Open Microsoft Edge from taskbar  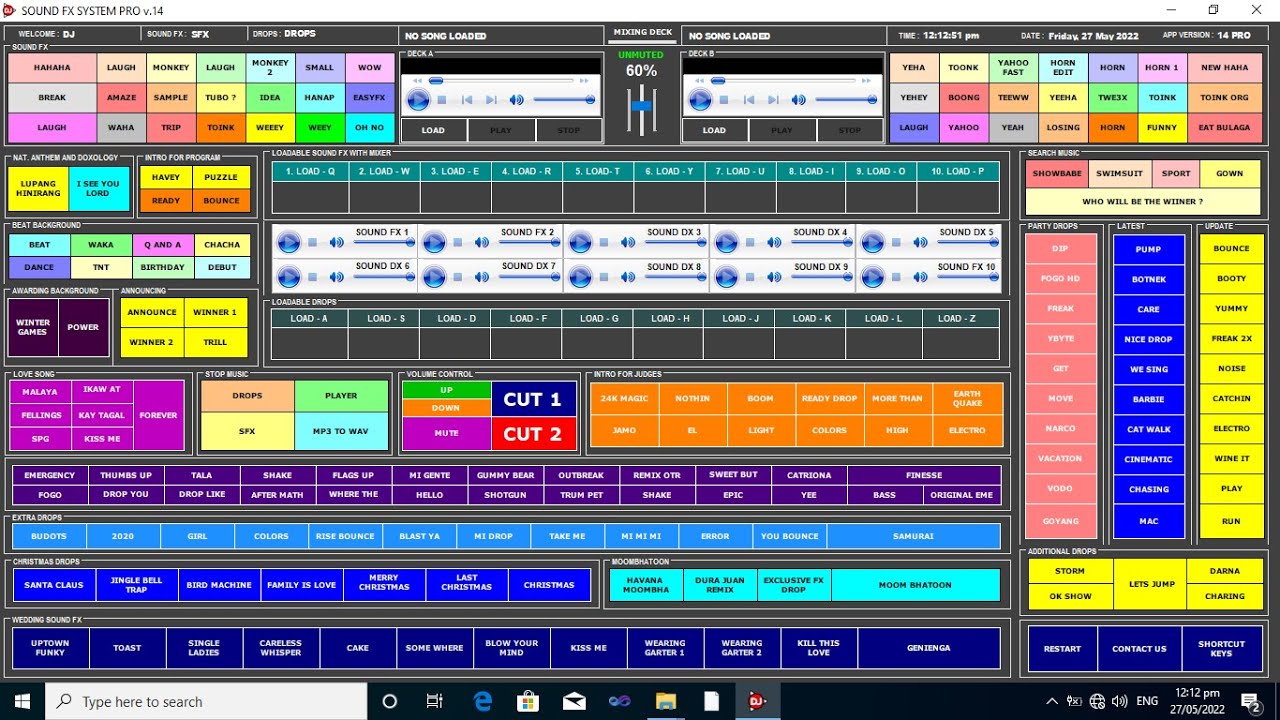483,701
